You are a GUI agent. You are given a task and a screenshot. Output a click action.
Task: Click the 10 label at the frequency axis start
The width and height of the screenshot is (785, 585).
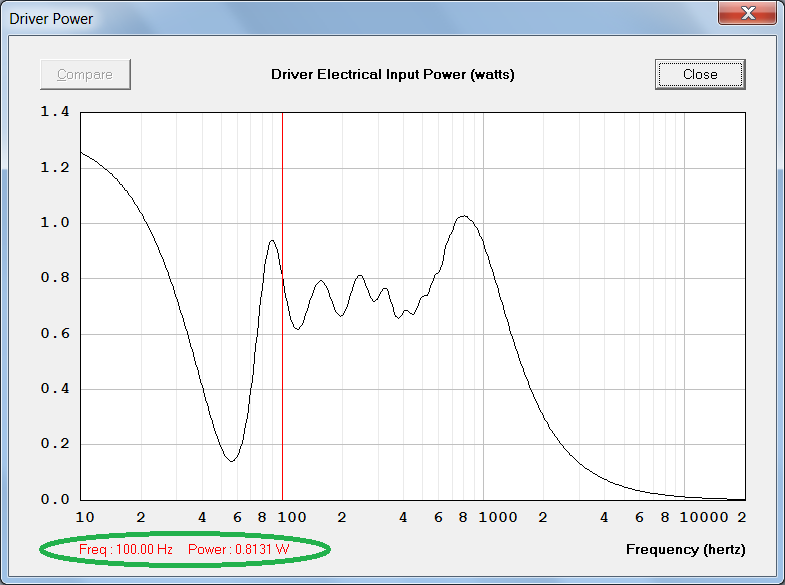point(85,517)
